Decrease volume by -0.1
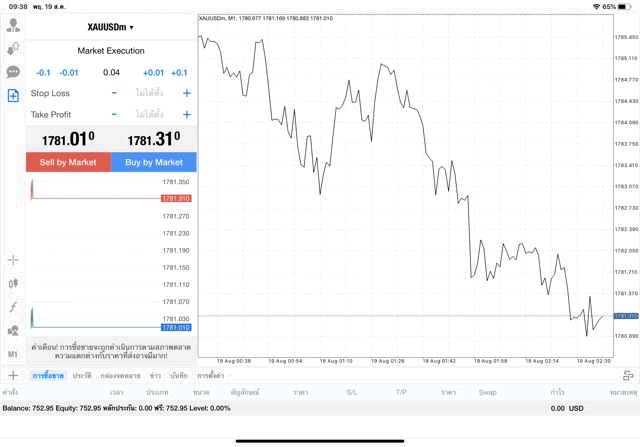 pyautogui.click(x=43, y=72)
